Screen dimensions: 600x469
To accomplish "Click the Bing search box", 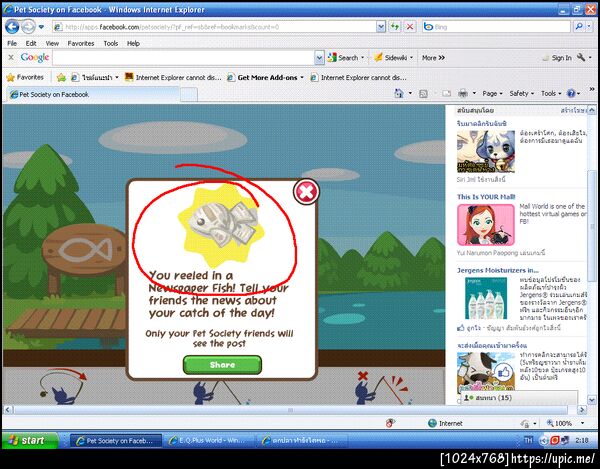I will pos(496,27).
